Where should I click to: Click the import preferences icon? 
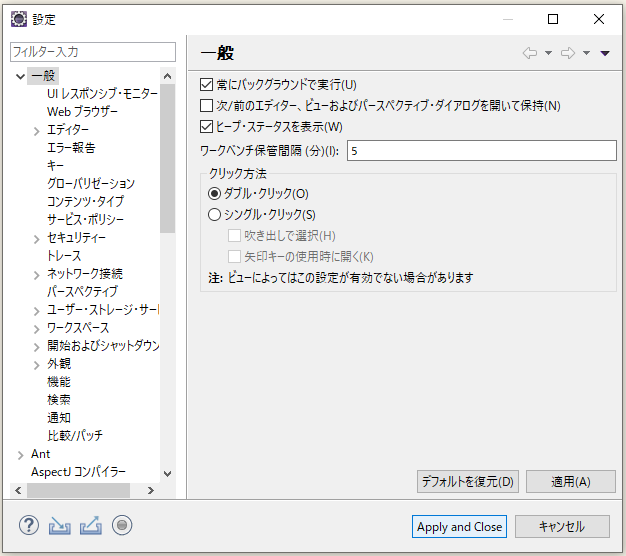click(x=59, y=526)
